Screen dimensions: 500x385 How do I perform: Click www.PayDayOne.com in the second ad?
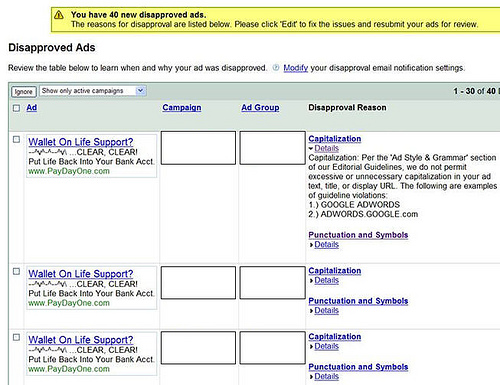(x=69, y=303)
